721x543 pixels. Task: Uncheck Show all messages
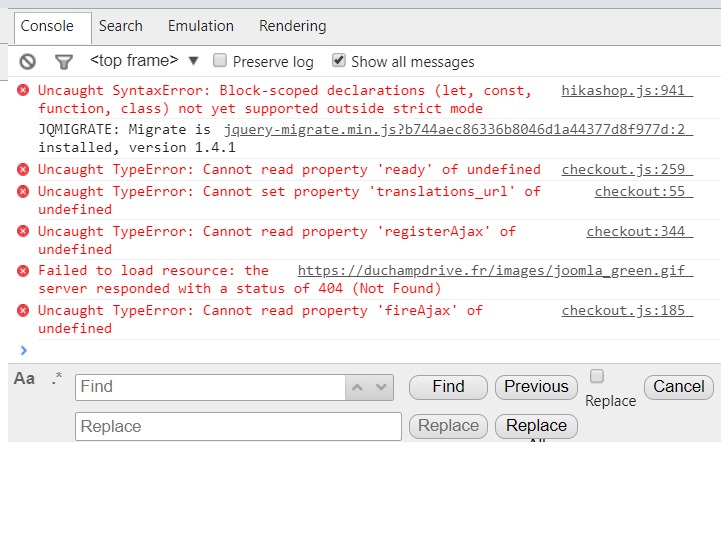339,60
